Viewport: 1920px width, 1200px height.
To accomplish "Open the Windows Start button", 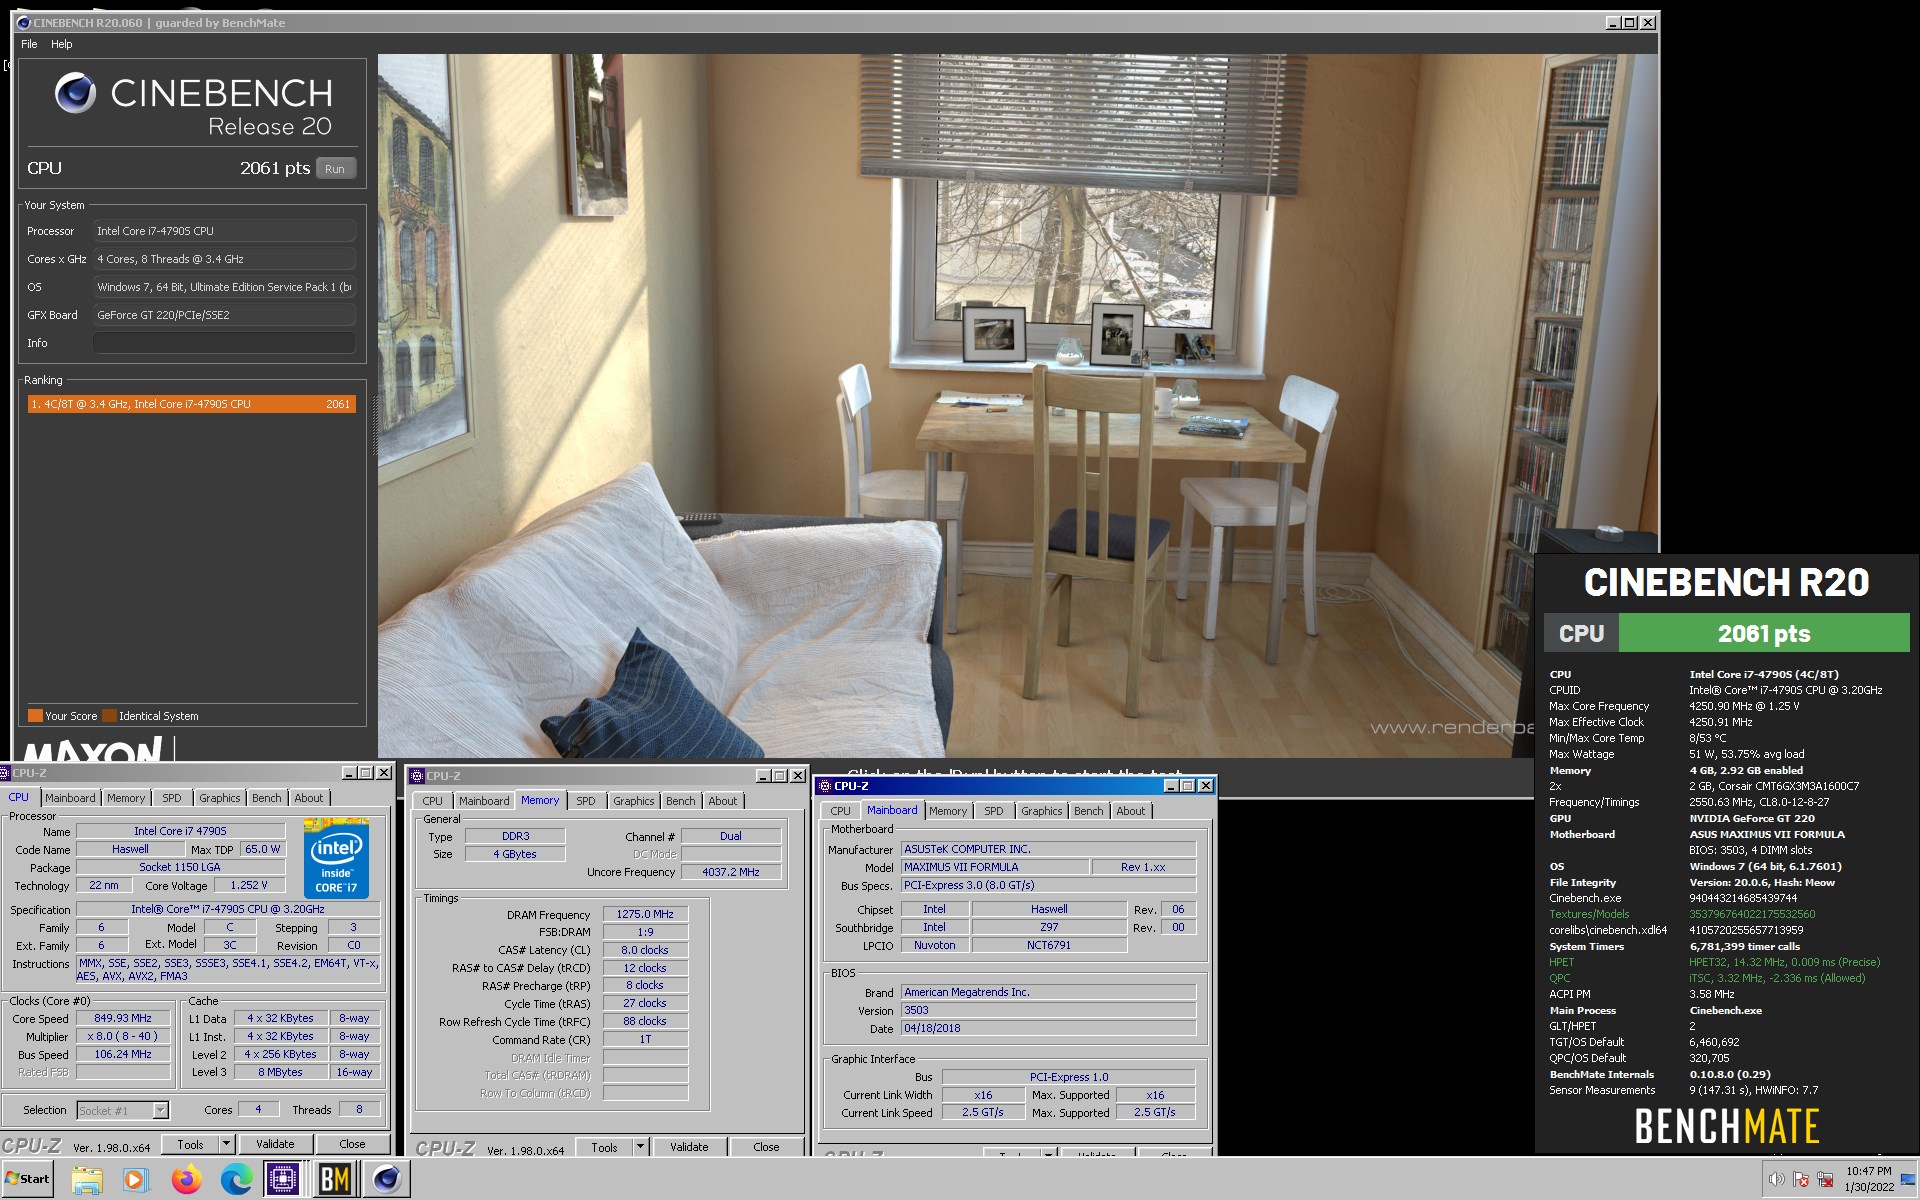I will point(27,1179).
